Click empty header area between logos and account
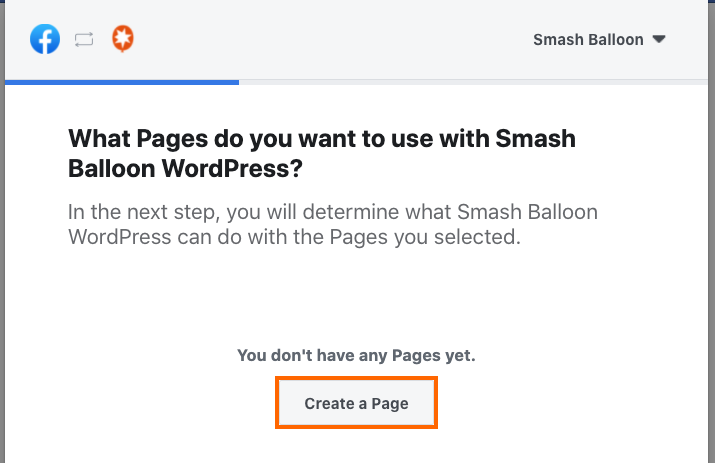Image resolution: width=715 pixels, height=463 pixels. [x=330, y=40]
